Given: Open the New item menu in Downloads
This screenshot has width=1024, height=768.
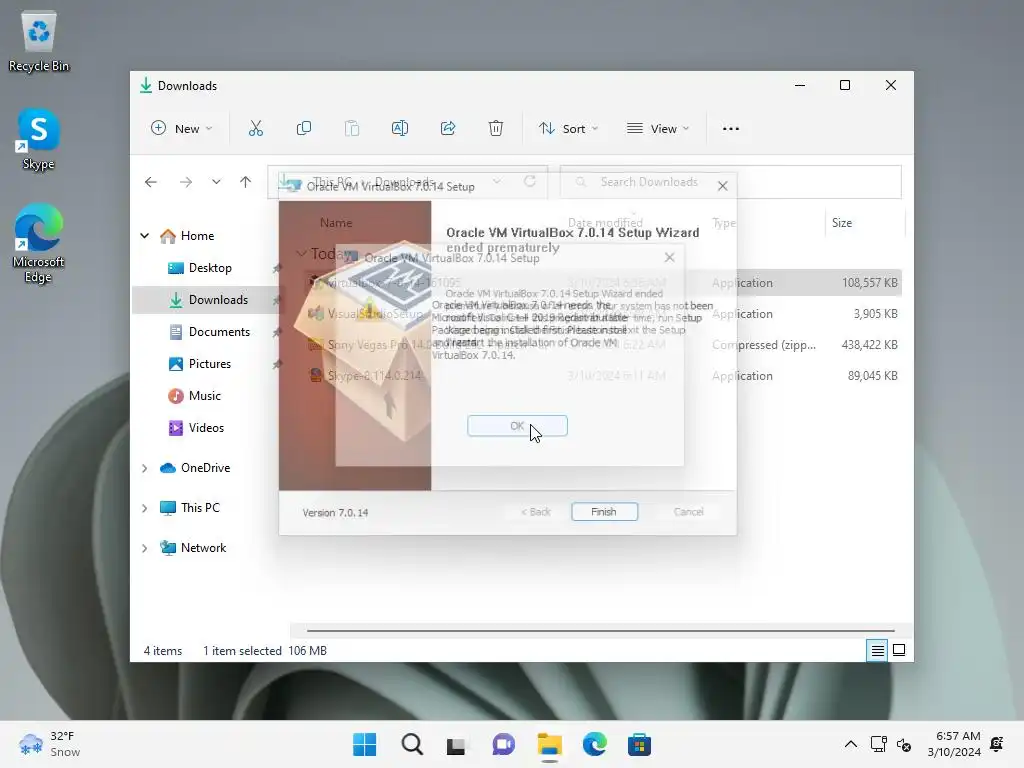Looking at the screenshot, I should point(181,129).
